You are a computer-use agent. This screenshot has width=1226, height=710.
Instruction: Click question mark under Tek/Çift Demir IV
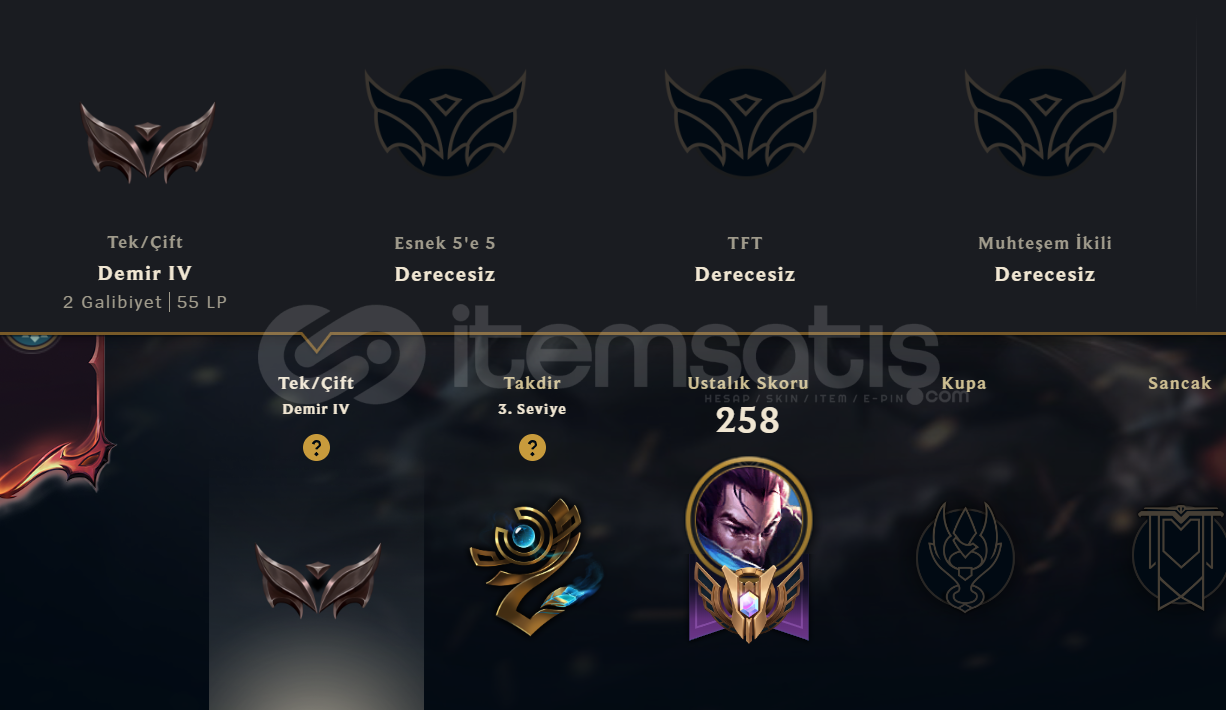pos(316,448)
